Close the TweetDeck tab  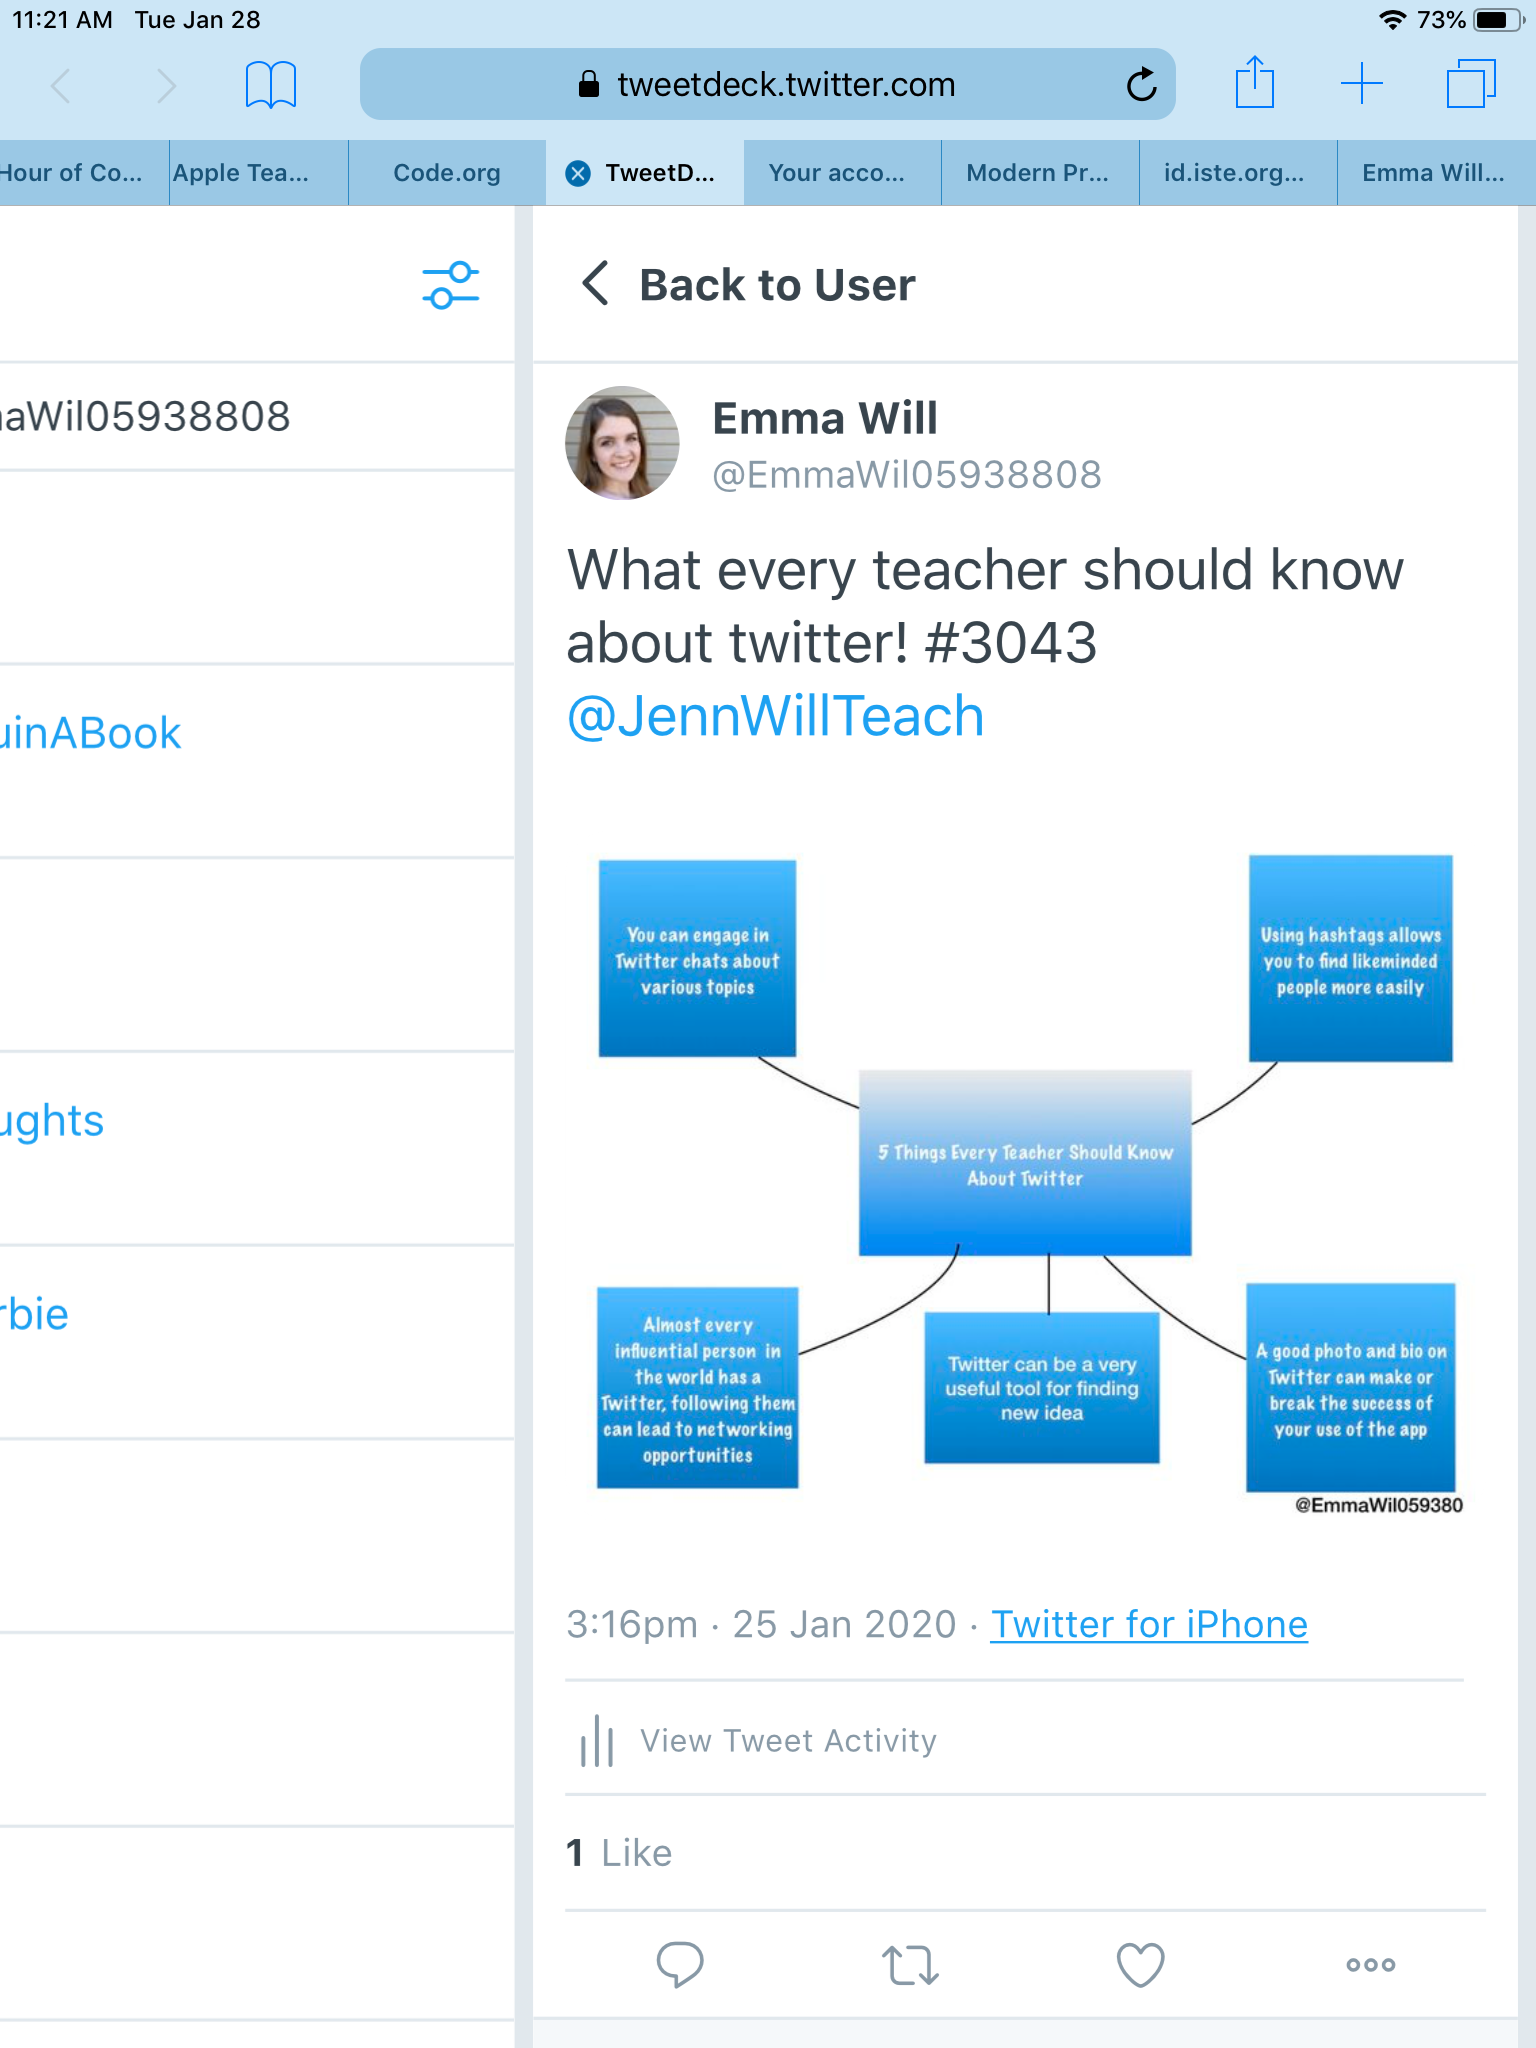pos(578,174)
